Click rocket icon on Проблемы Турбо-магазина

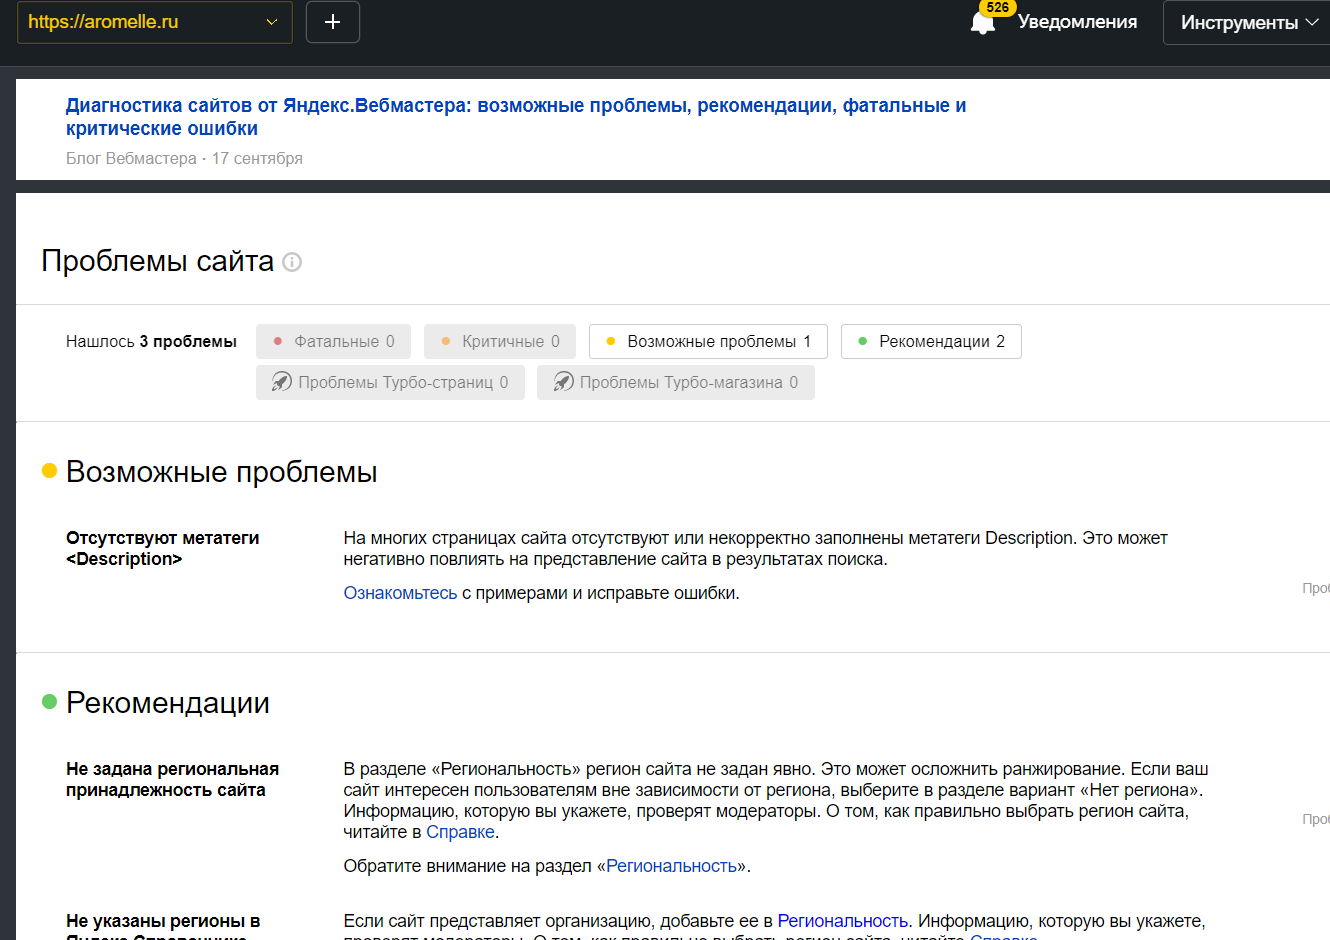click(x=564, y=382)
